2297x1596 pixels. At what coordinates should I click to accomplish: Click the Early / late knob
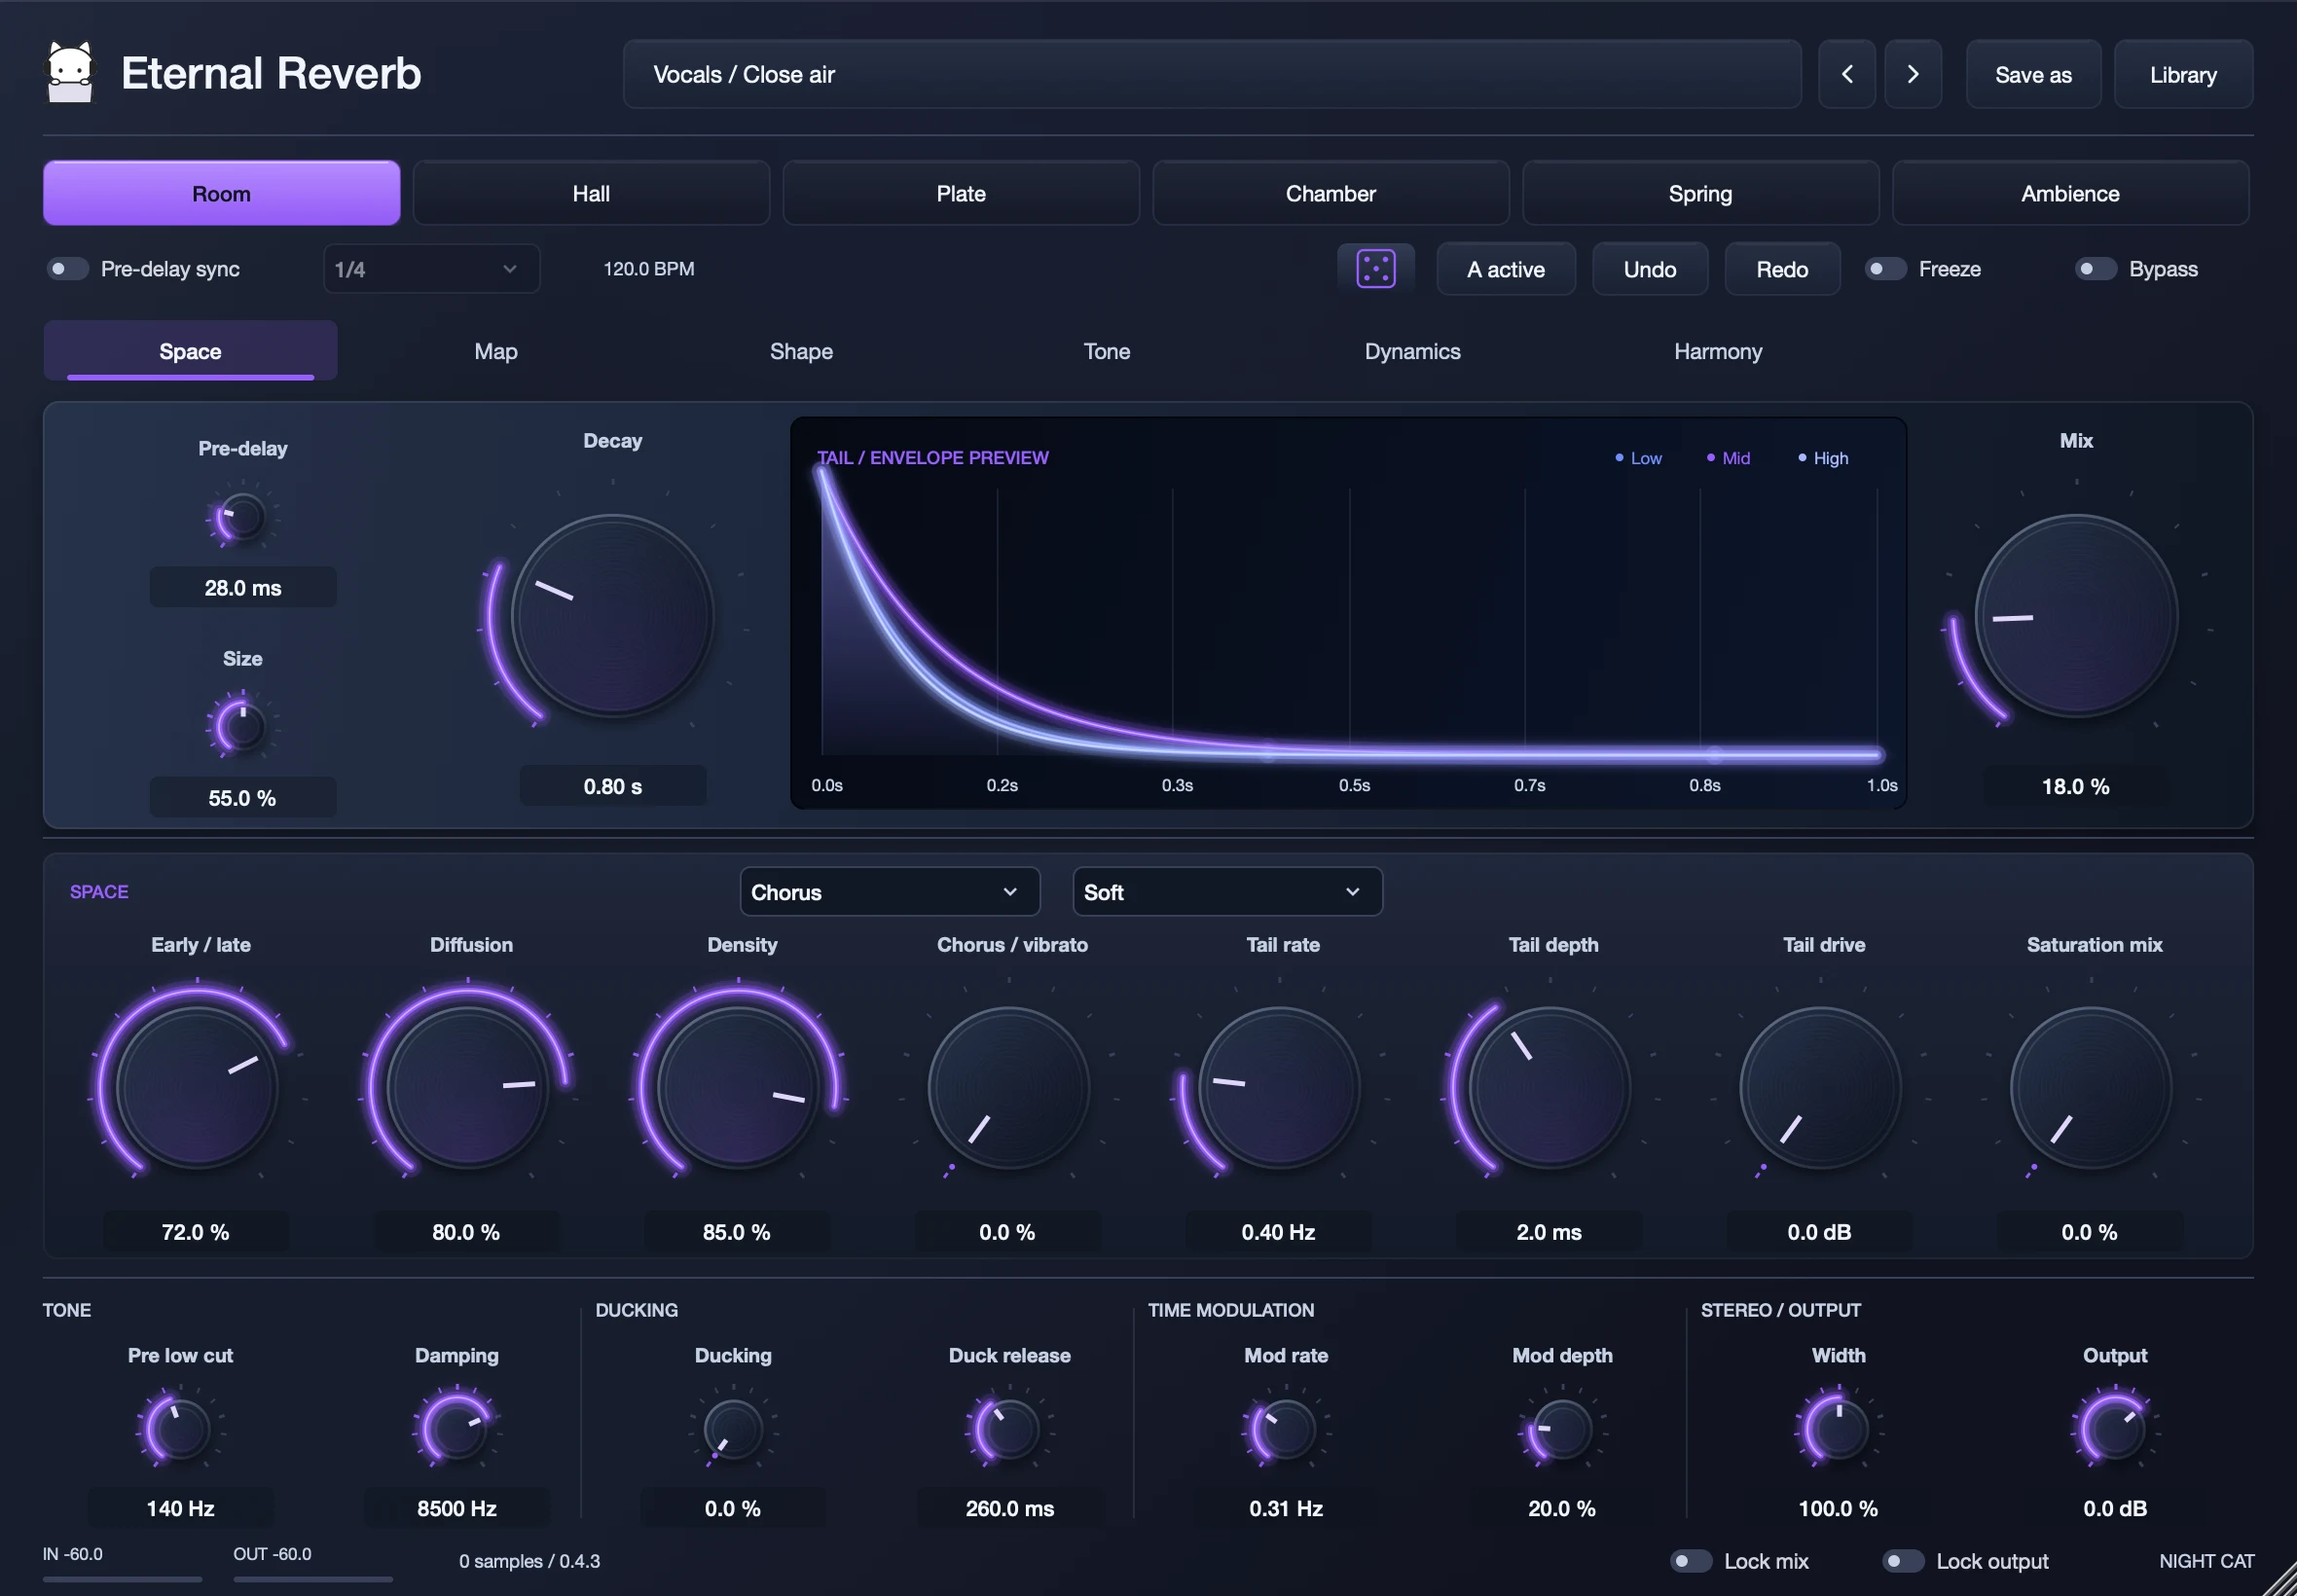(x=197, y=1086)
